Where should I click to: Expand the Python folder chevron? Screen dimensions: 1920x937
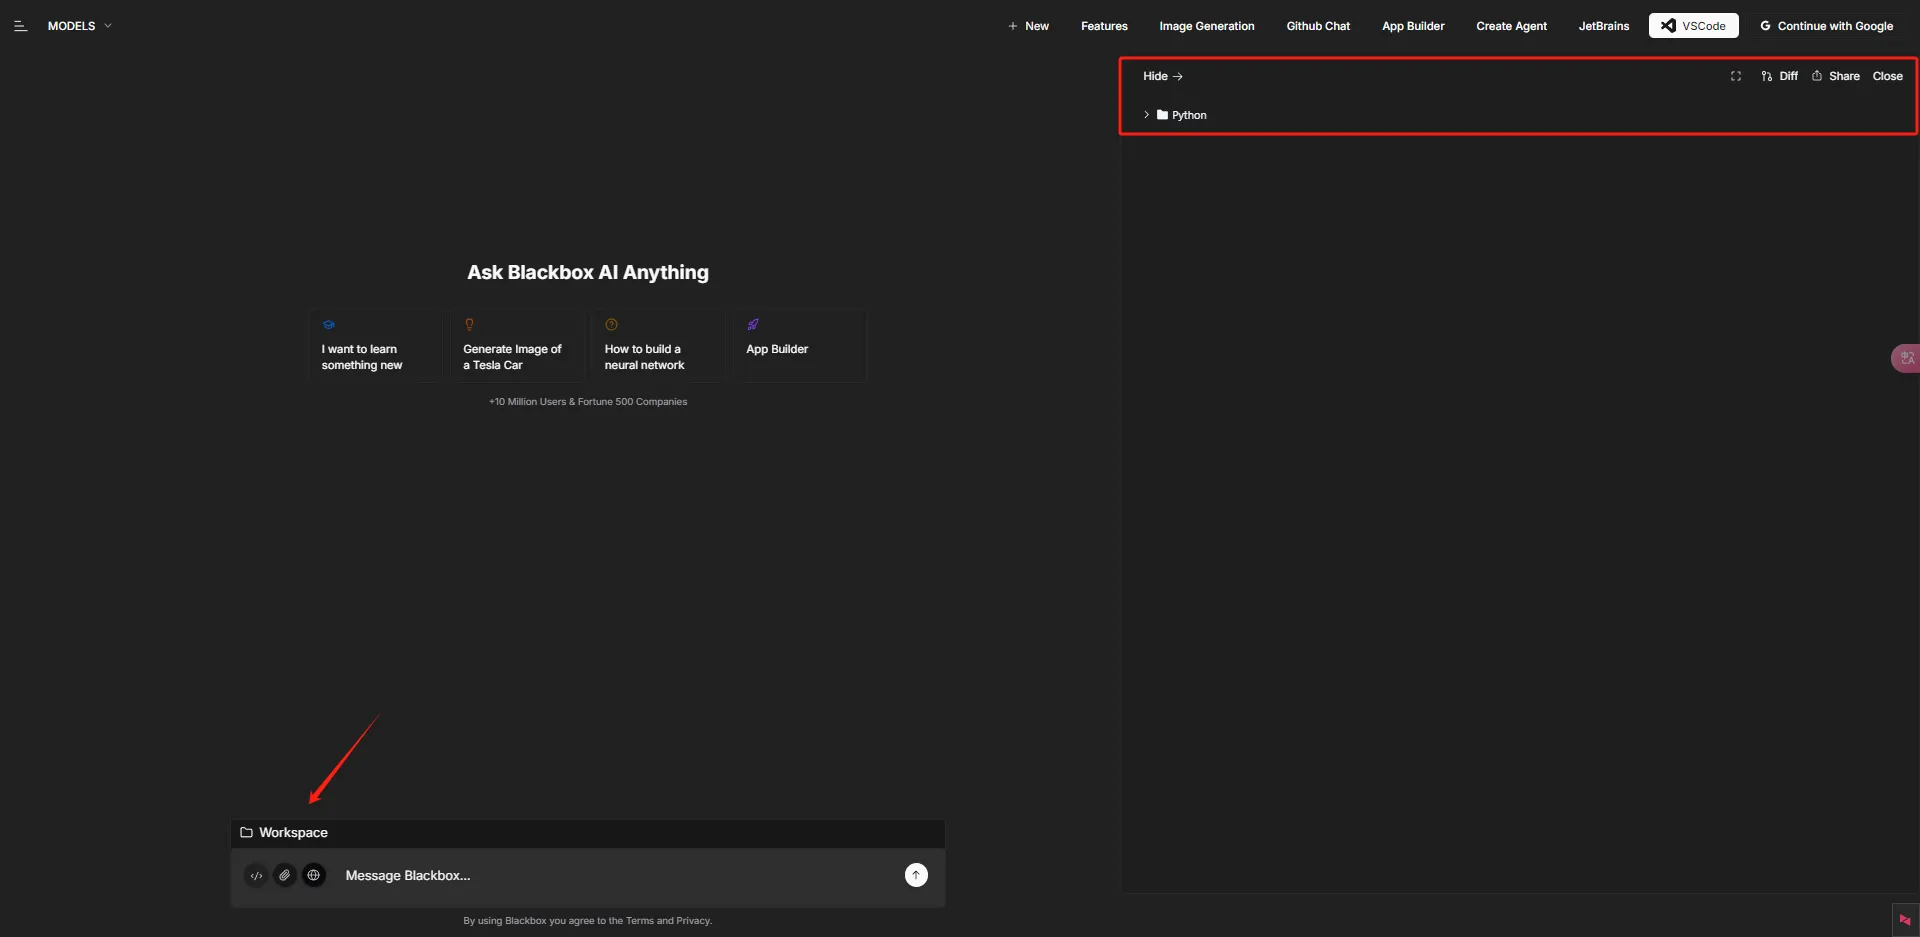pos(1146,115)
